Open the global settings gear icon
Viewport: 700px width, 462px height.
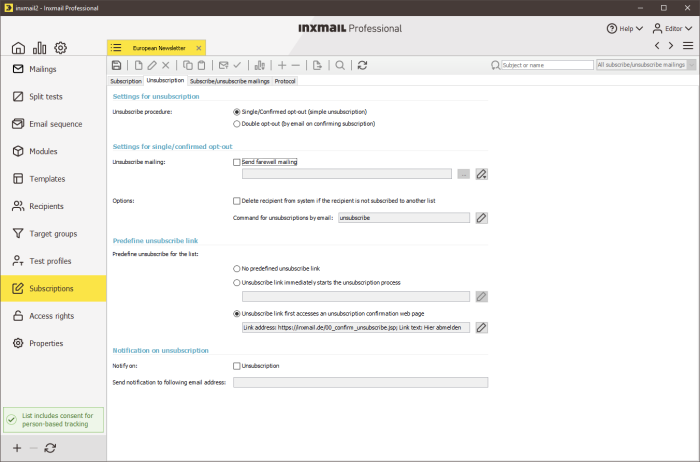(x=60, y=47)
